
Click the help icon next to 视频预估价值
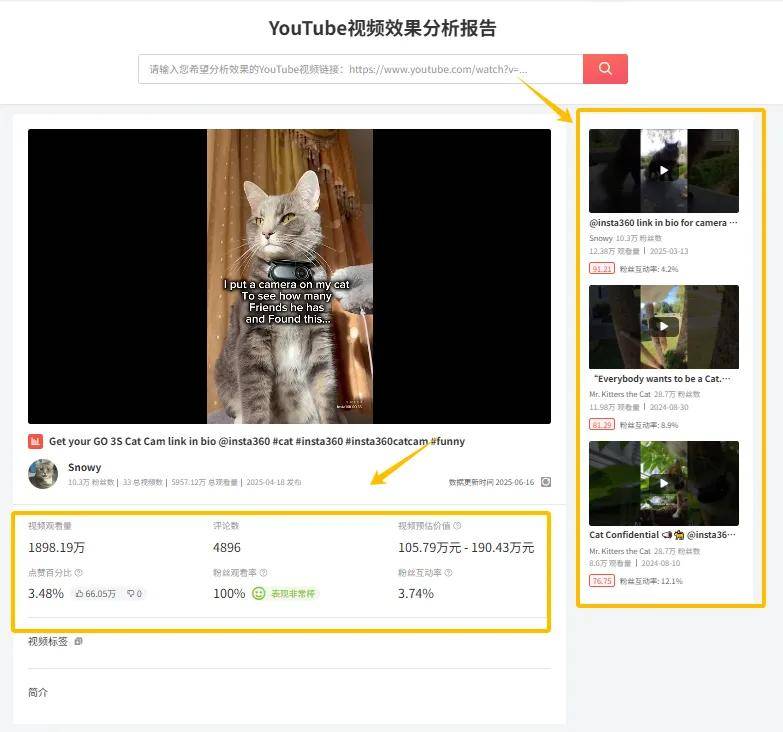click(x=457, y=526)
